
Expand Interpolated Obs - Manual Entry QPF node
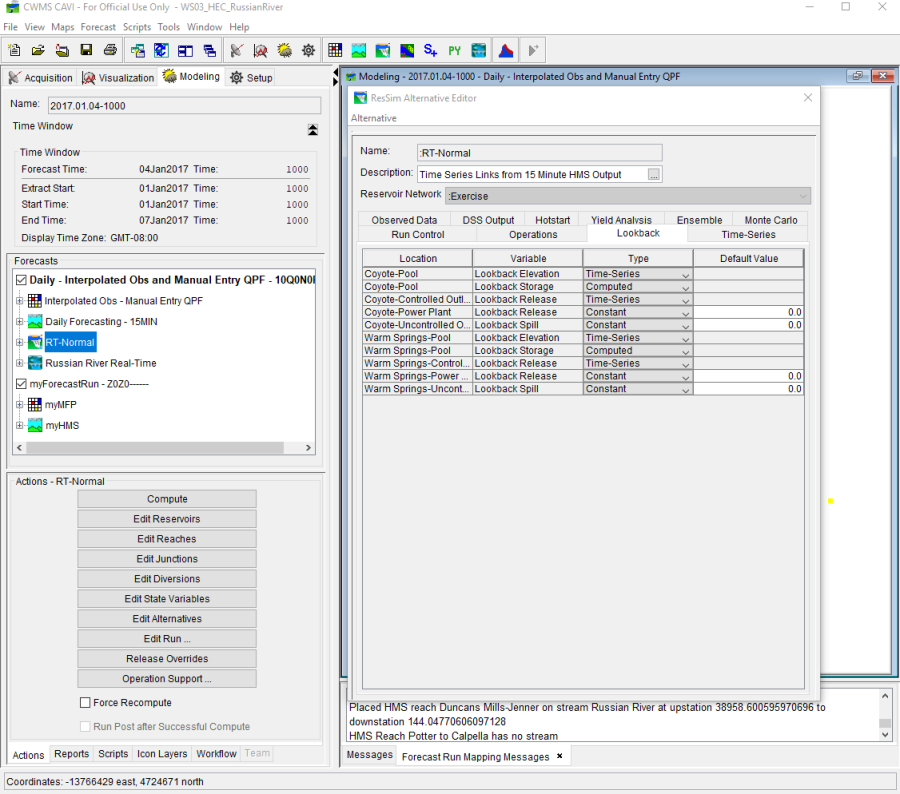coord(20,300)
